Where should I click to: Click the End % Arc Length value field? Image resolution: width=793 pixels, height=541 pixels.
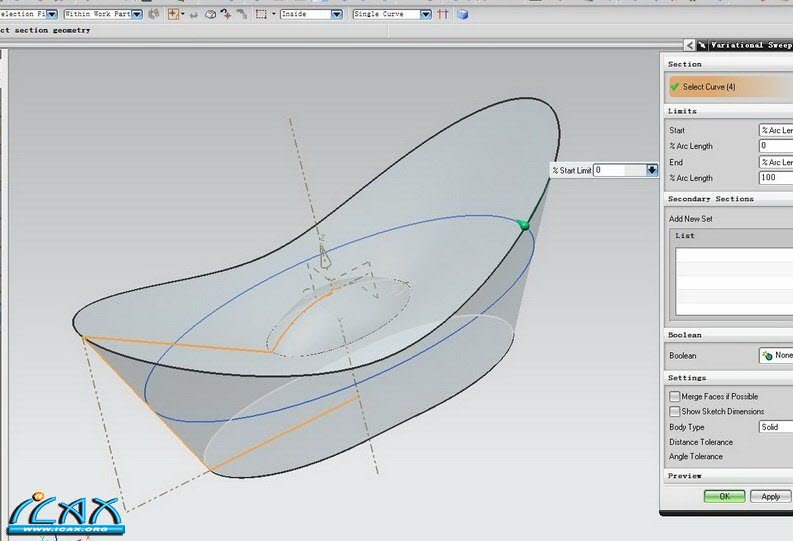[x=776, y=178]
